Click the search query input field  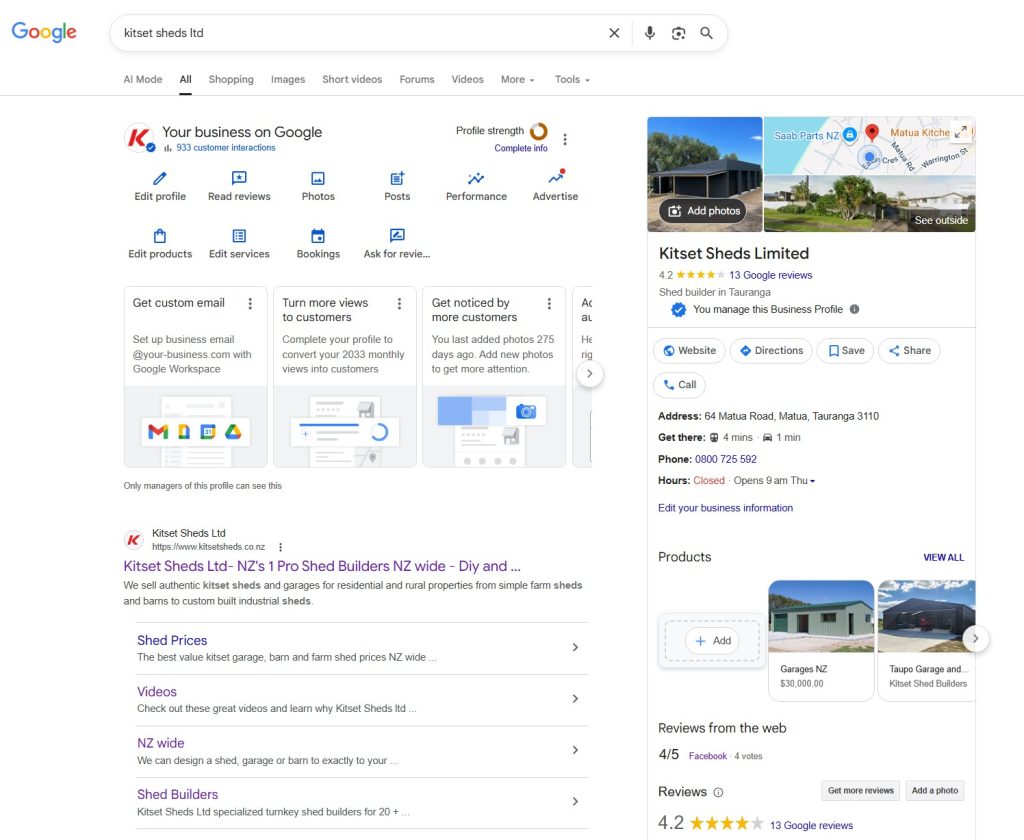(x=359, y=33)
